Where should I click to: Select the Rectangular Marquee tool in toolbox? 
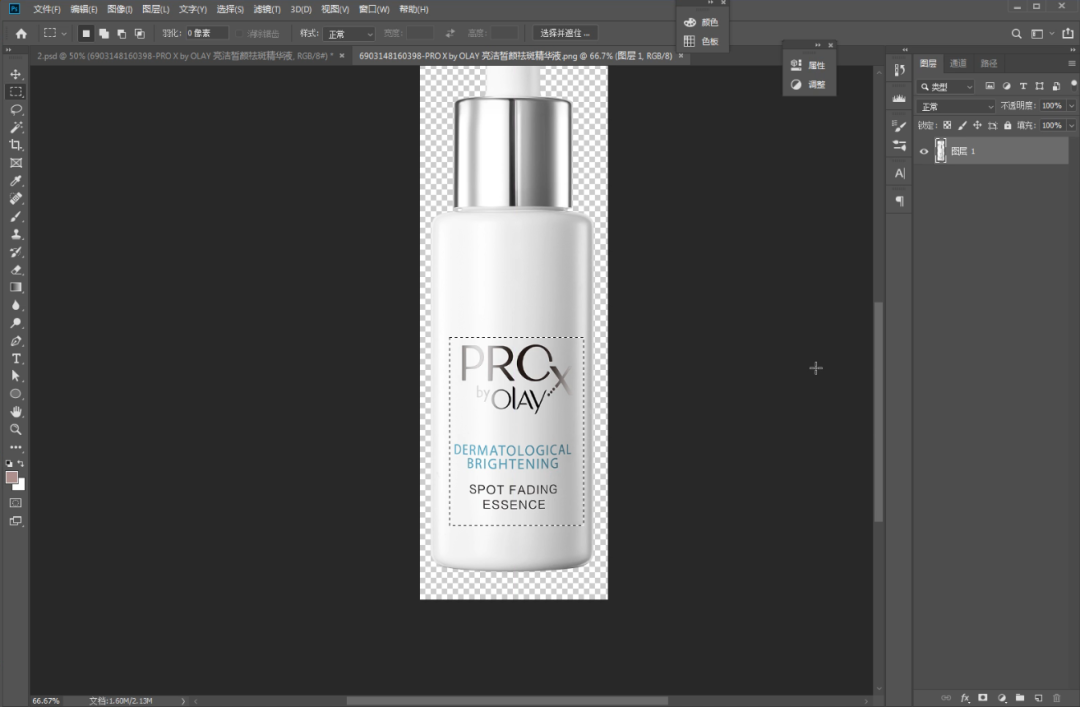tap(16, 92)
